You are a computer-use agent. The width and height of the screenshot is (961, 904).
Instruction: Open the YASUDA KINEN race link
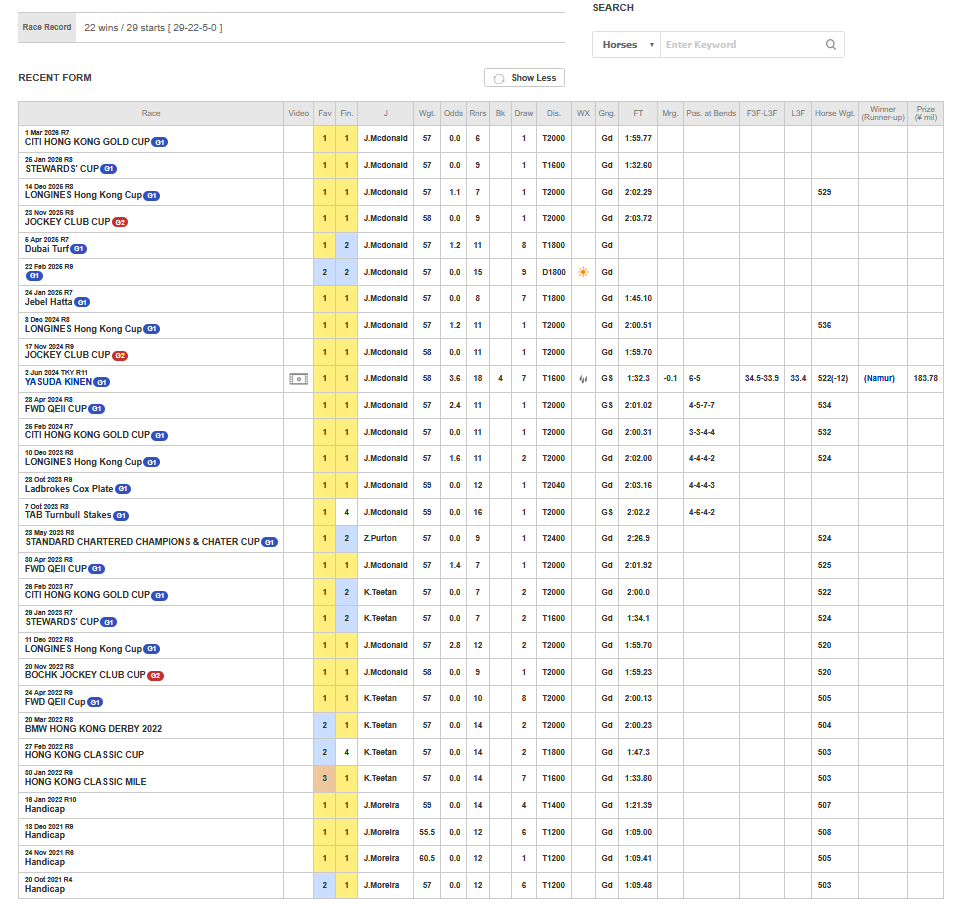tap(58, 382)
